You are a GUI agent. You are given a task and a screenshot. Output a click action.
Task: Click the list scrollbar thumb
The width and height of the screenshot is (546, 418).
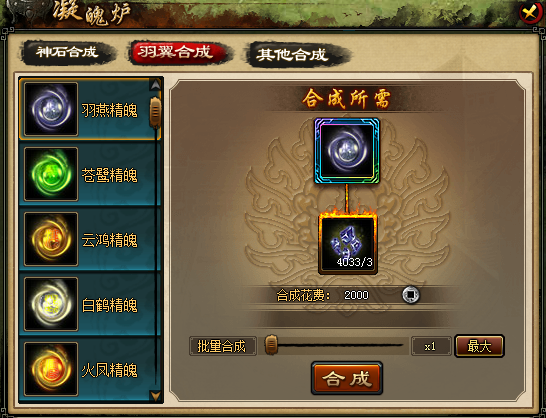(x=155, y=112)
